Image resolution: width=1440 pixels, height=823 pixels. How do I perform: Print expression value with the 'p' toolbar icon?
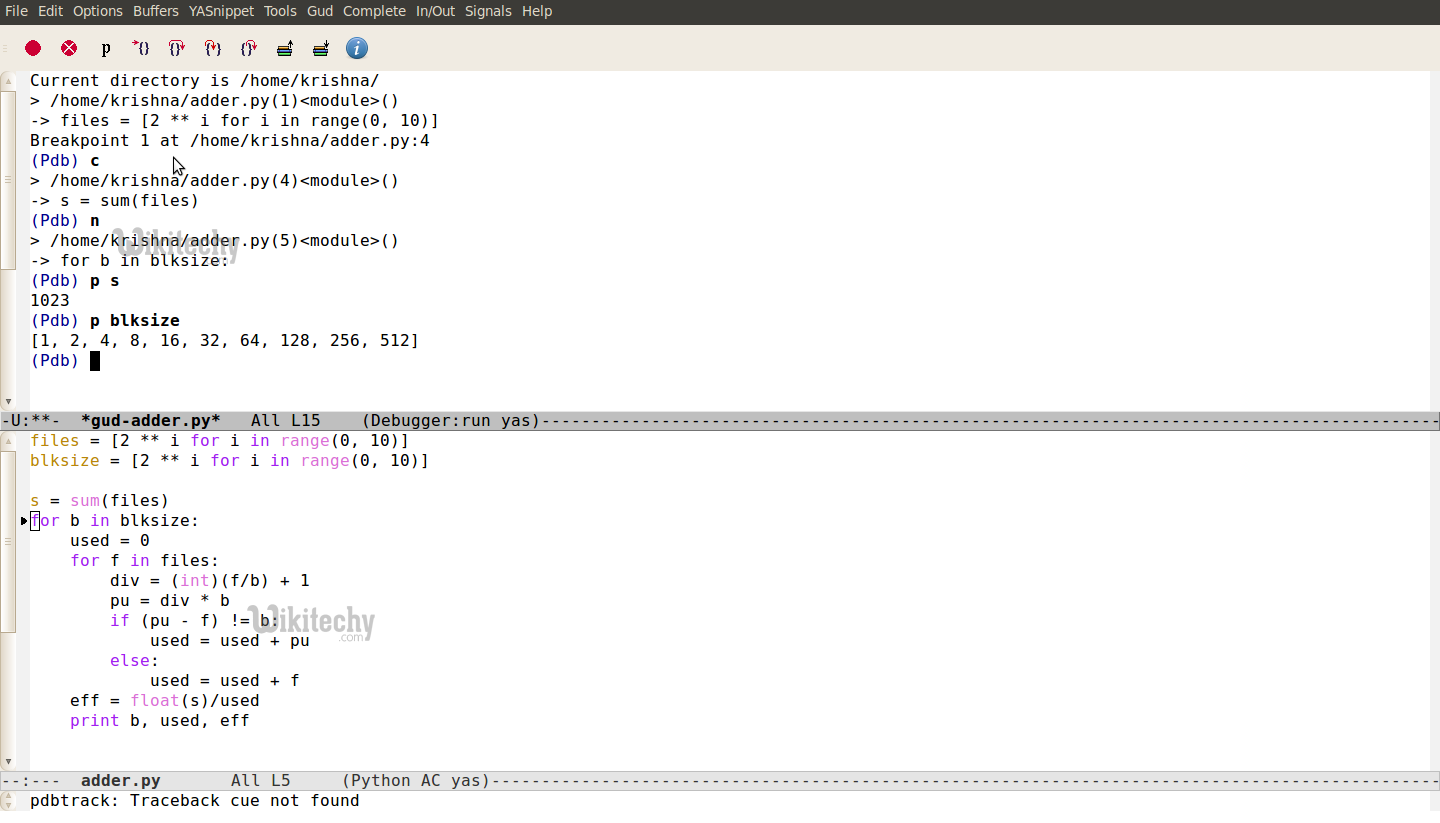coord(105,48)
